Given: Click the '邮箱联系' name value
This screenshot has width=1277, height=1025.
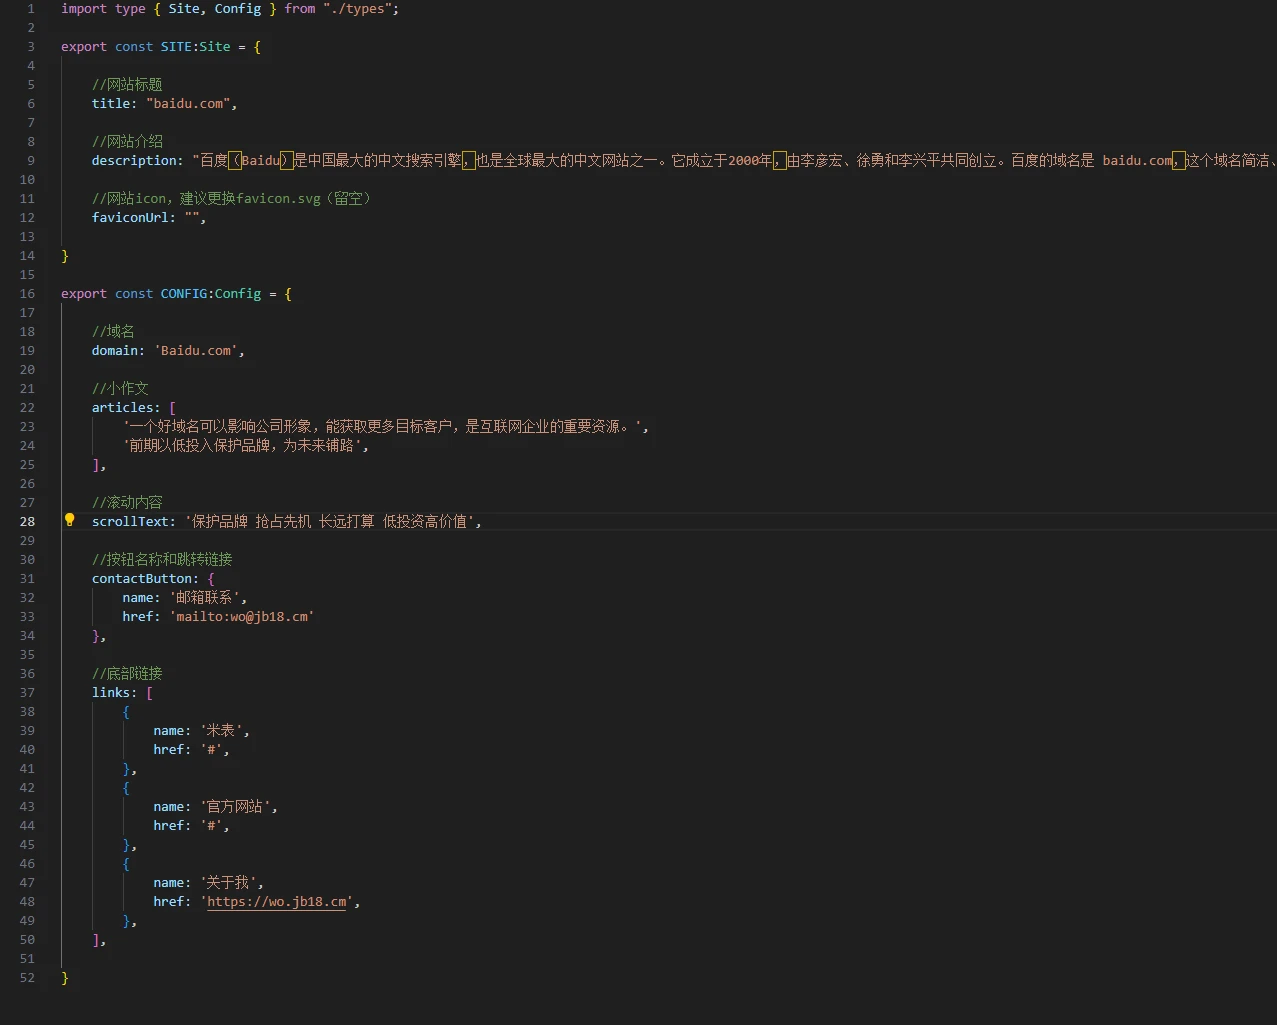Looking at the screenshot, I should coord(205,598).
